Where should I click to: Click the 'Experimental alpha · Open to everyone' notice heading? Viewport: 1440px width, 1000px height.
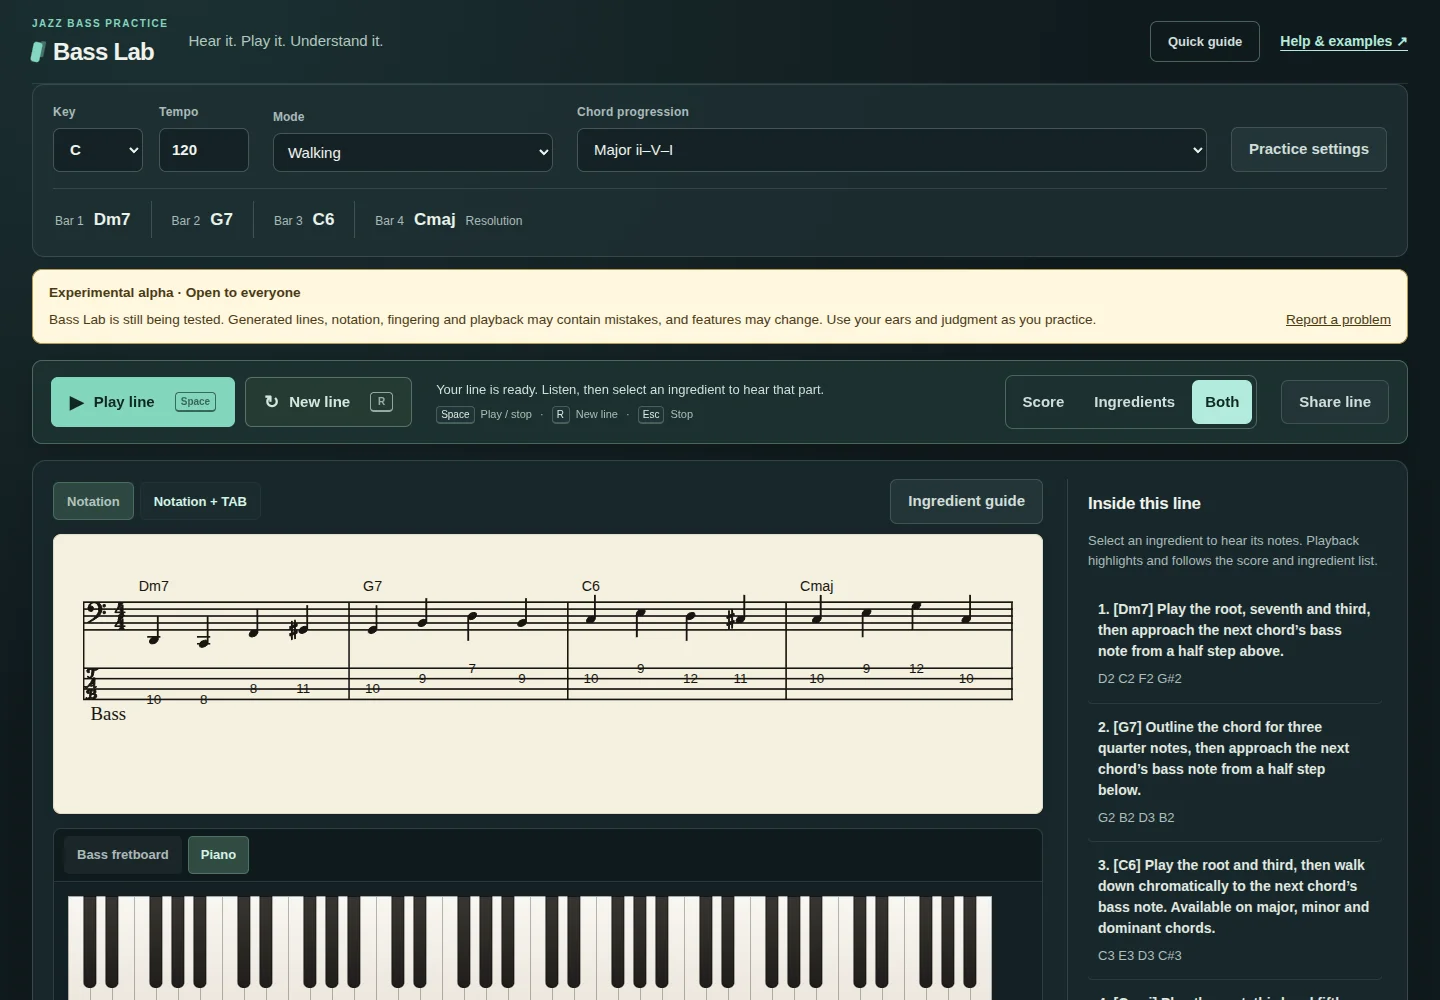coord(175,293)
